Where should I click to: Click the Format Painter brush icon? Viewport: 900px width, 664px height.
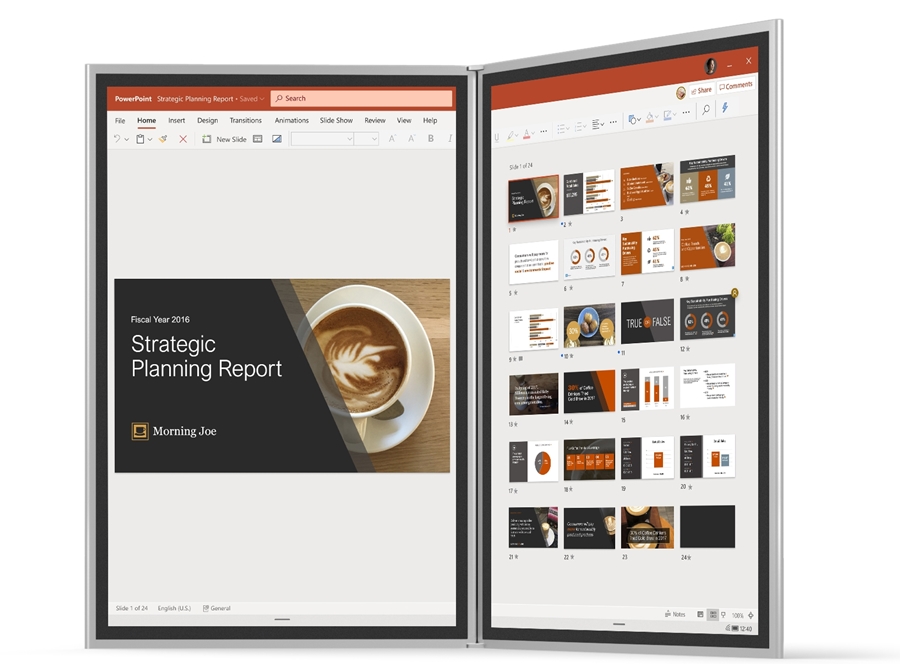pyautogui.click(x=163, y=139)
